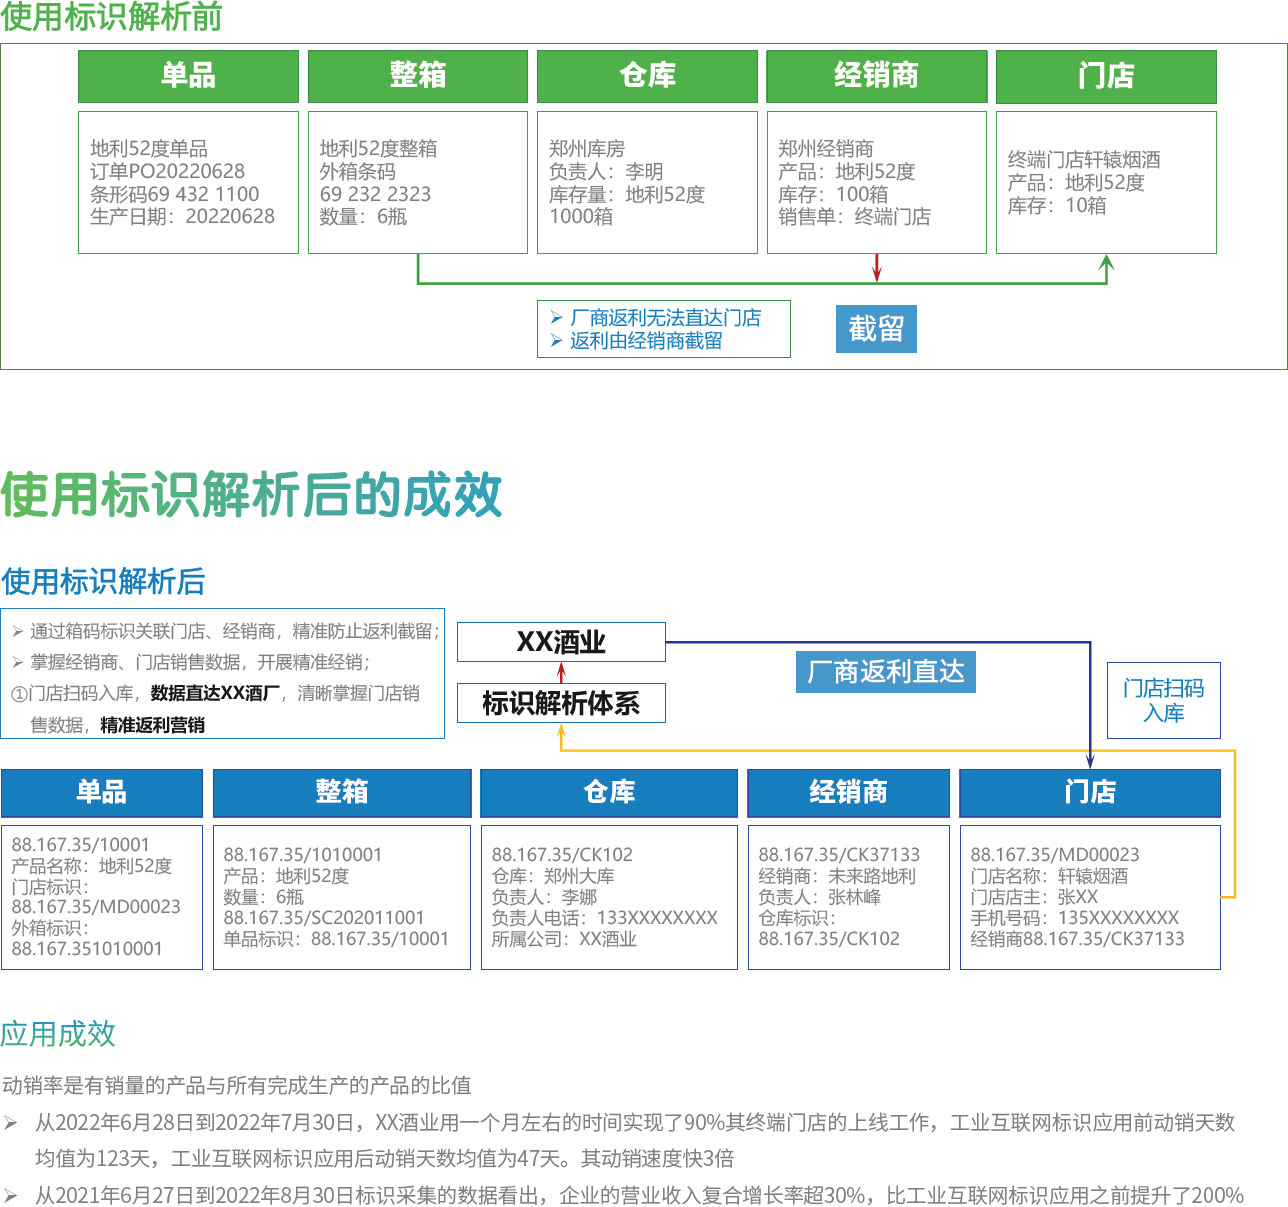Click the green 门店 header

tap(1106, 76)
